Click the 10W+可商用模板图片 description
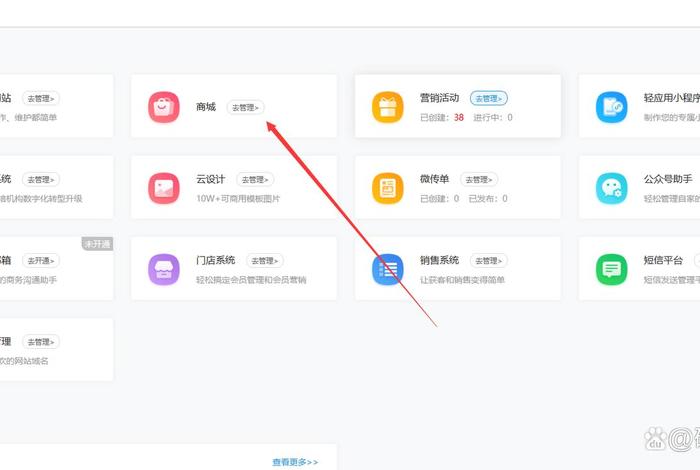 [x=238, y=199]
